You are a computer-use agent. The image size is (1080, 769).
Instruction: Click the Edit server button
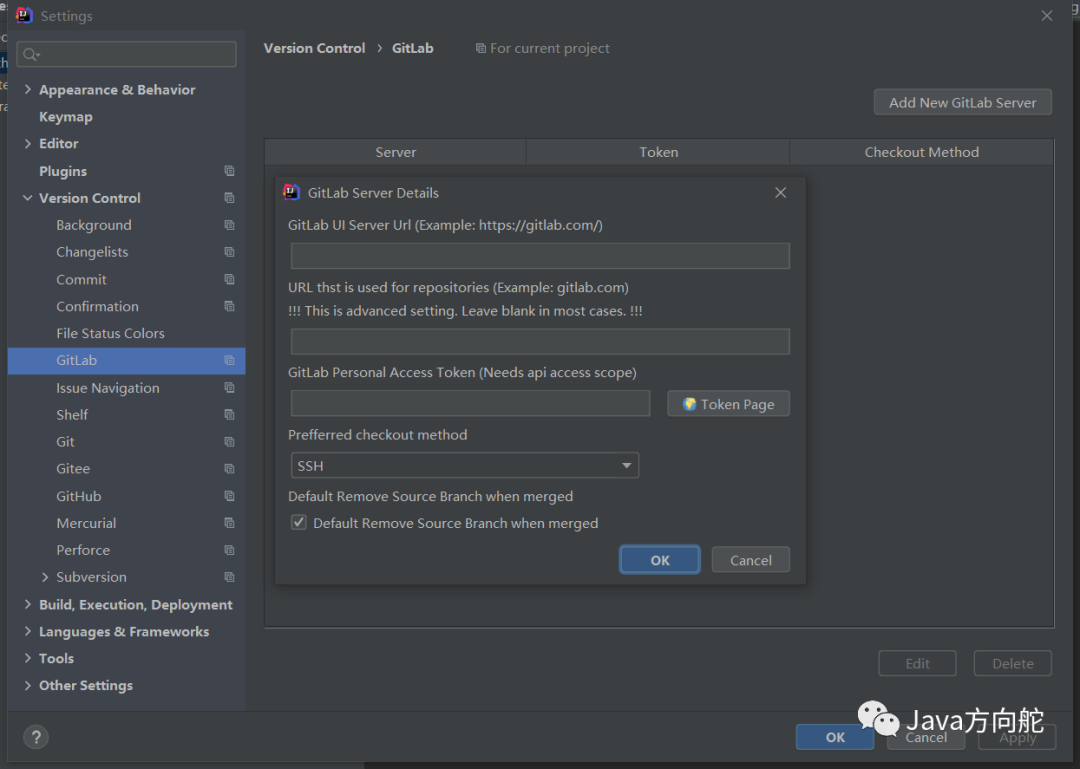coord(917,664)
